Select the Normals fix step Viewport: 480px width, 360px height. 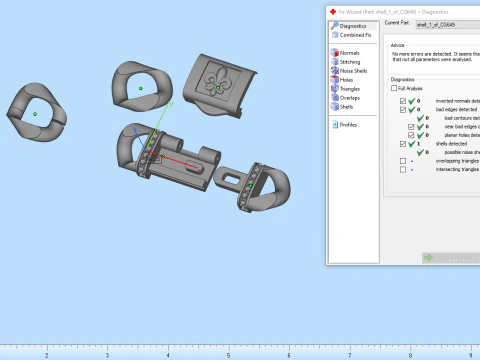345,53
